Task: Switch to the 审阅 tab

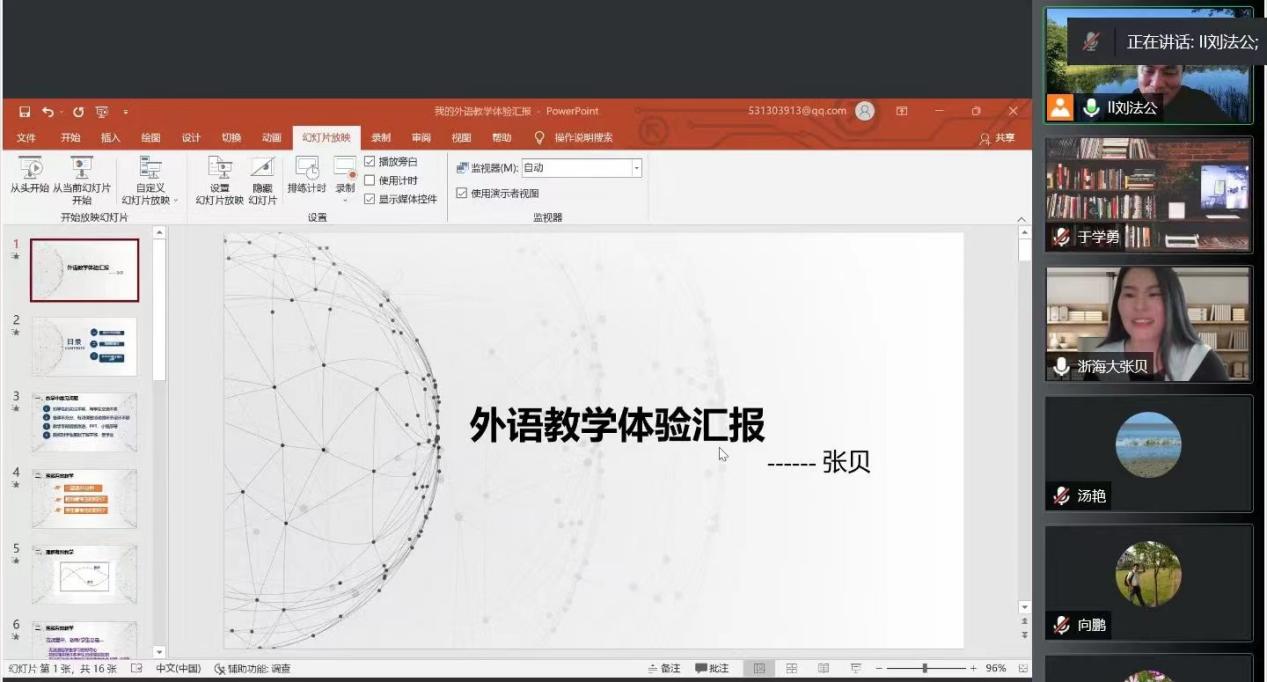Action: pos(421,138)
